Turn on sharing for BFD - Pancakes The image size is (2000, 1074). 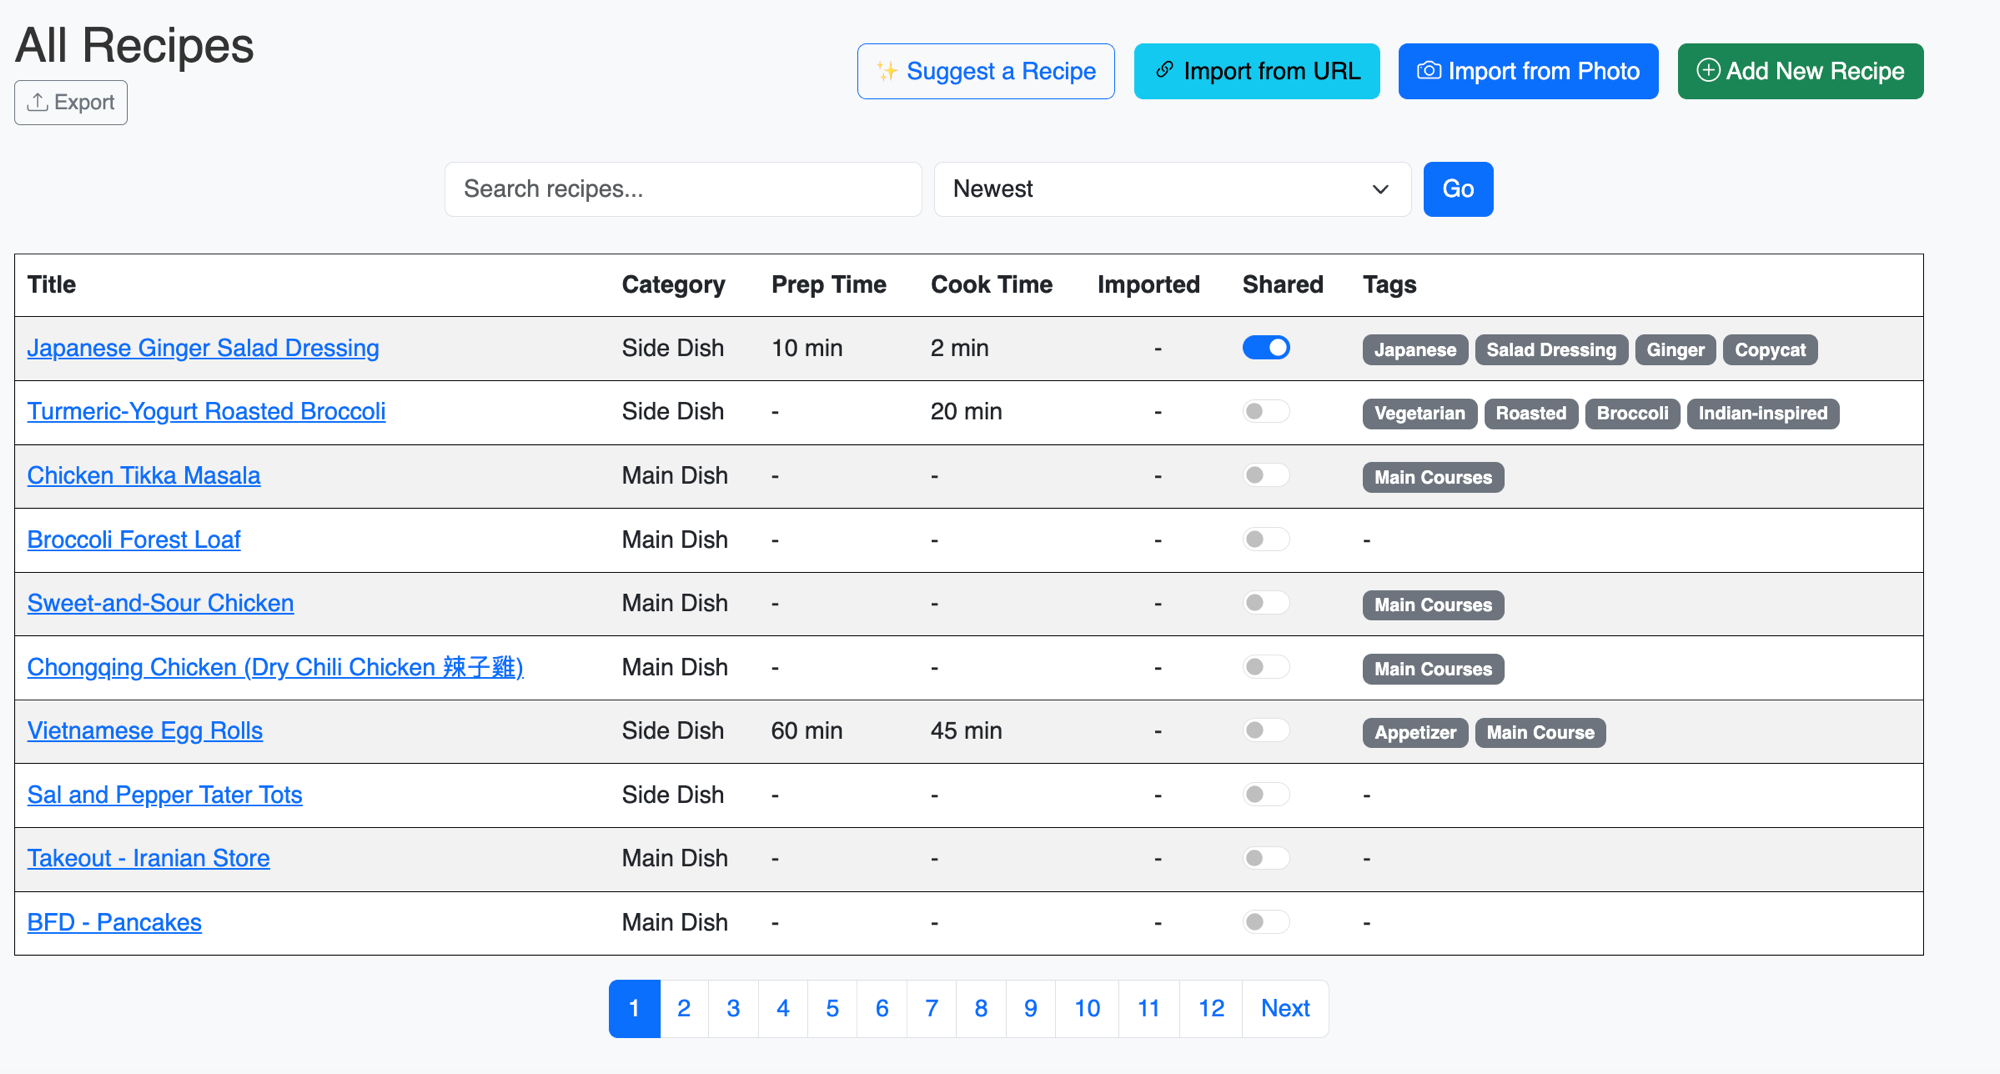pos(1266,922)
